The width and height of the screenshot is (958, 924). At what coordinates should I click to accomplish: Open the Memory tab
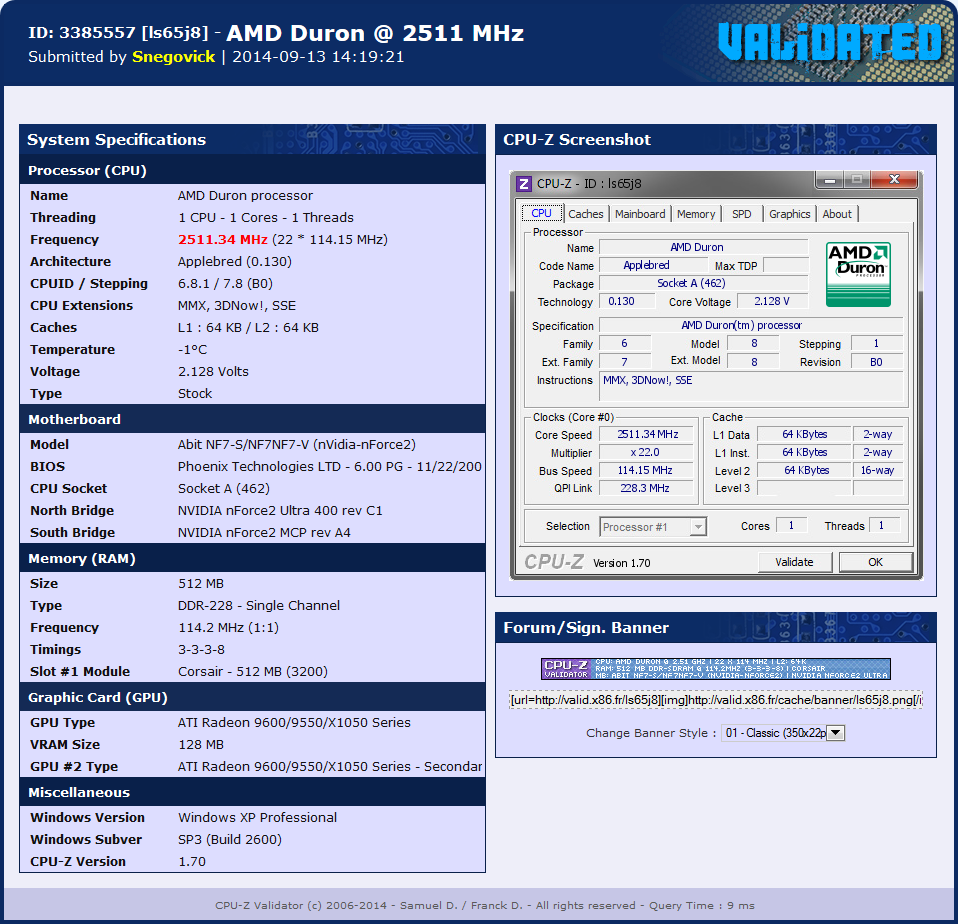(695, 214)
